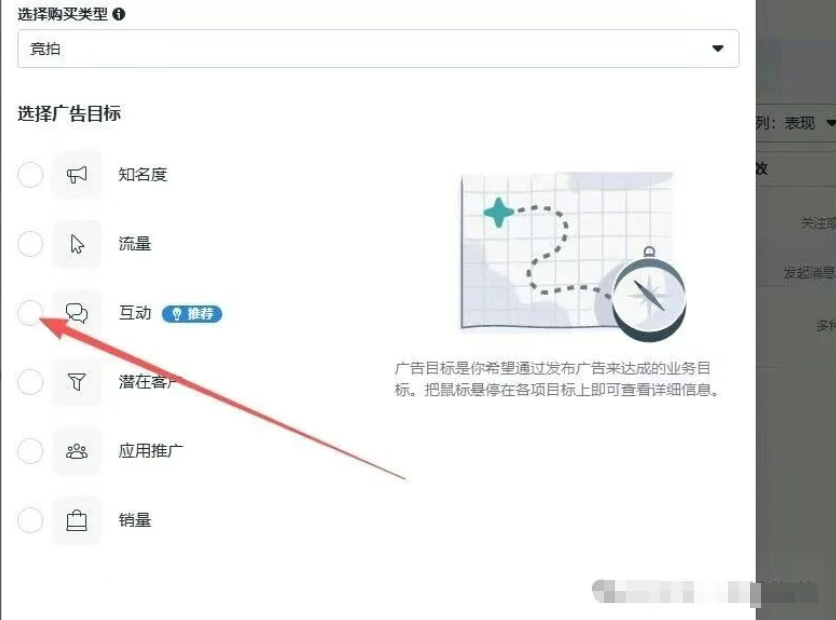This screenshot has height=620, width=836.
Task: Open the 竞拍 purchase type dropdown
Action: (378, 49)
